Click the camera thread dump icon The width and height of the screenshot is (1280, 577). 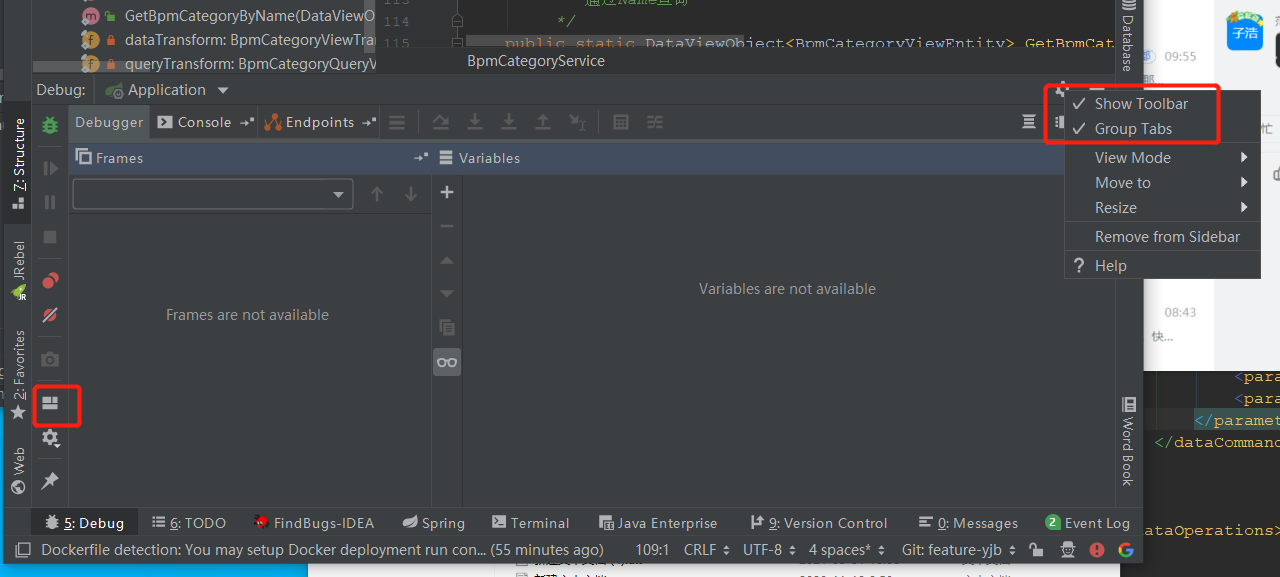50,359
